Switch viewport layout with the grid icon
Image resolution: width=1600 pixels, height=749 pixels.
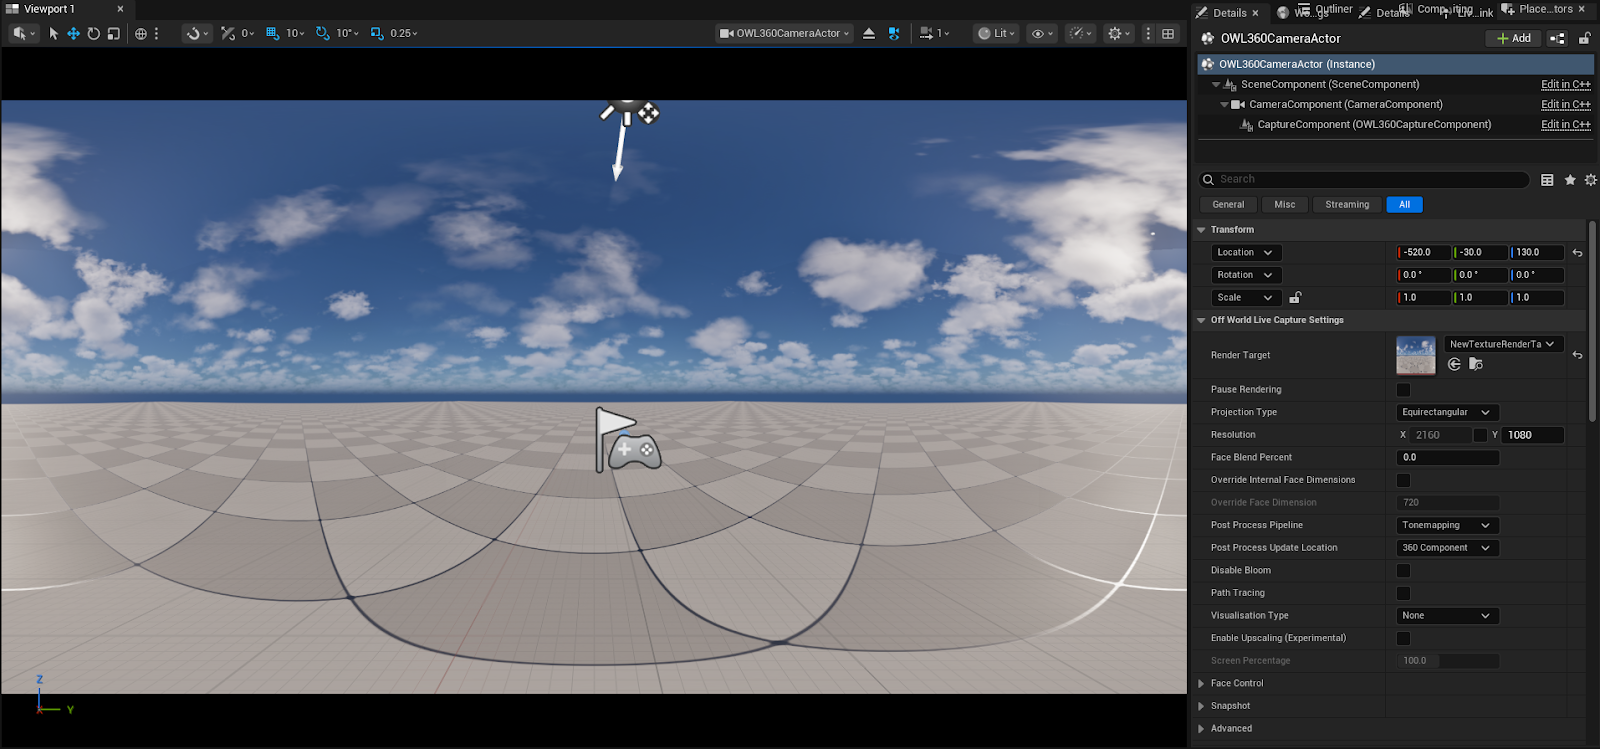[1168, 33]
